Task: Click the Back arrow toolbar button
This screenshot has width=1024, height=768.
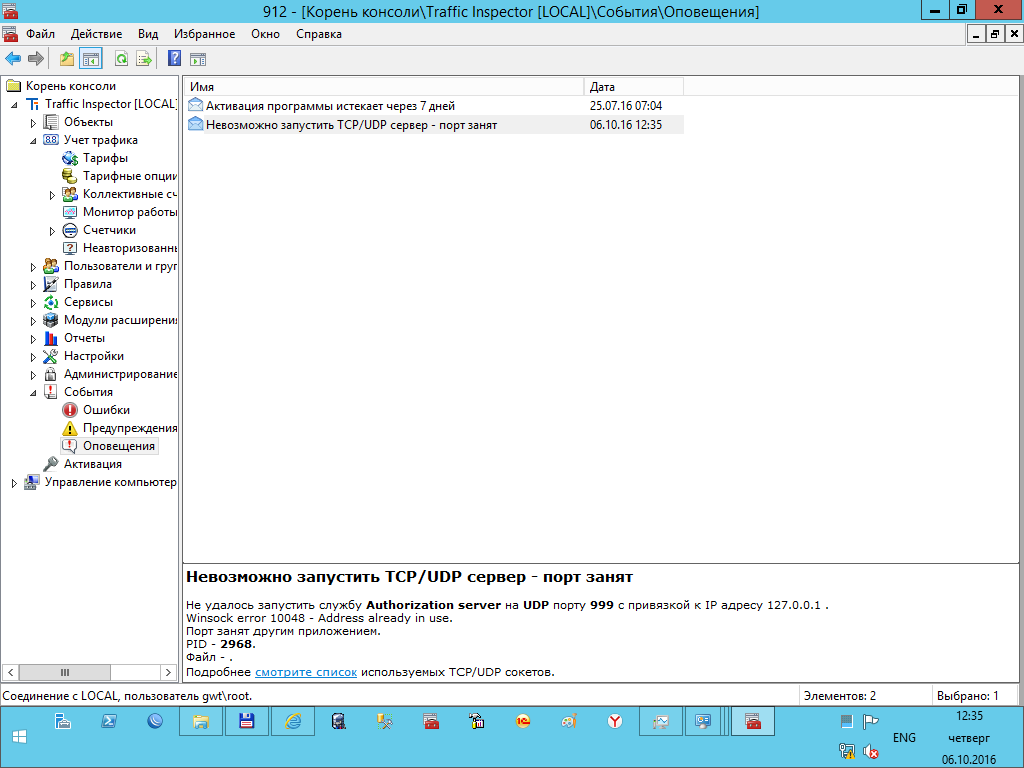Action: [x=12, y=59]
